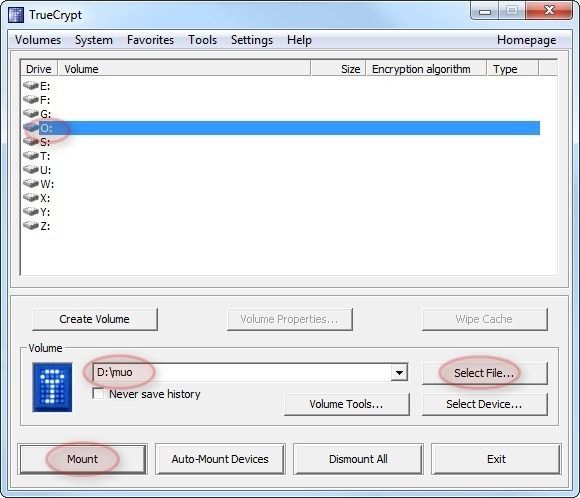Open the Volumes menu
This screenshot has width=580, height=498.
point(38,40)
